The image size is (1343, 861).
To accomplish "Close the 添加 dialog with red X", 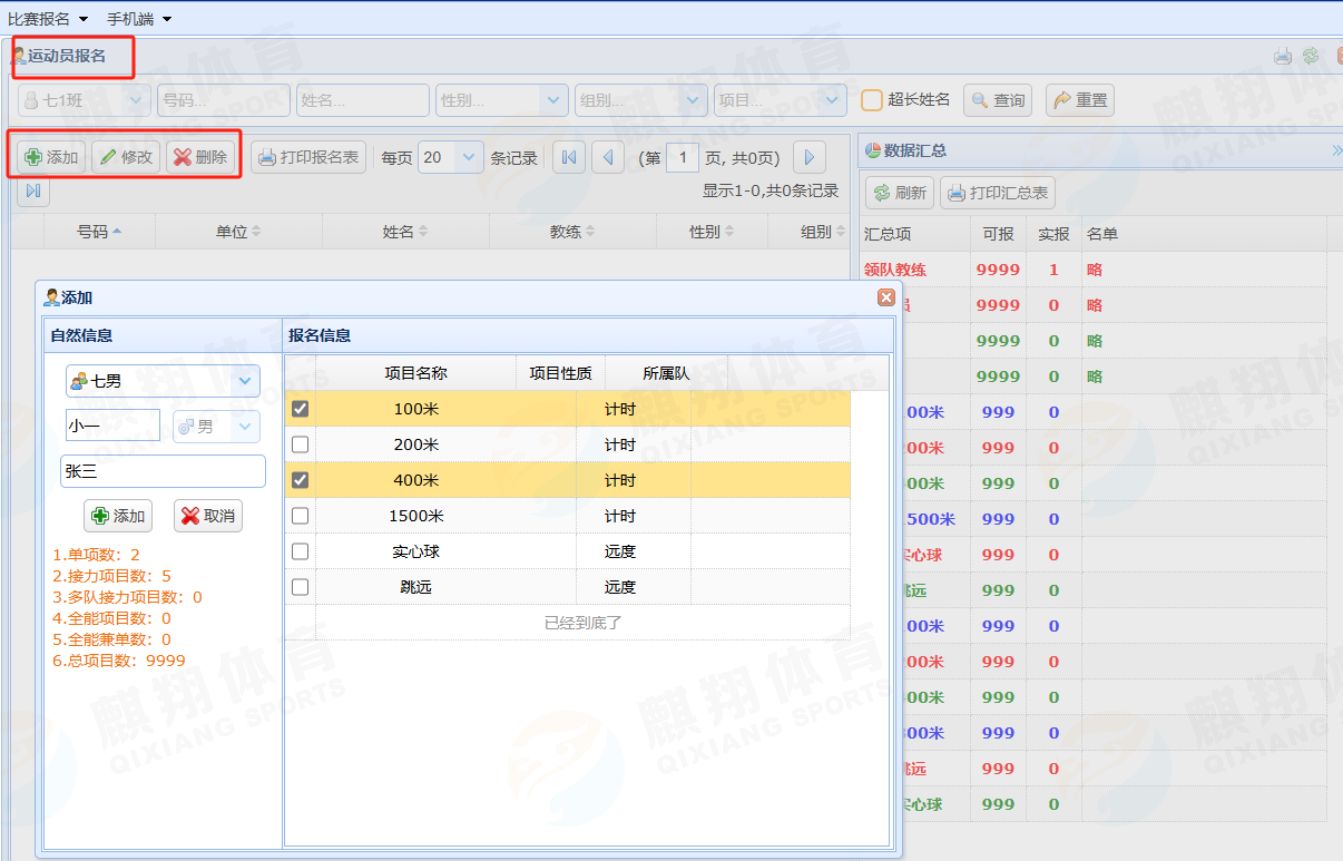I will pos(885,297).
